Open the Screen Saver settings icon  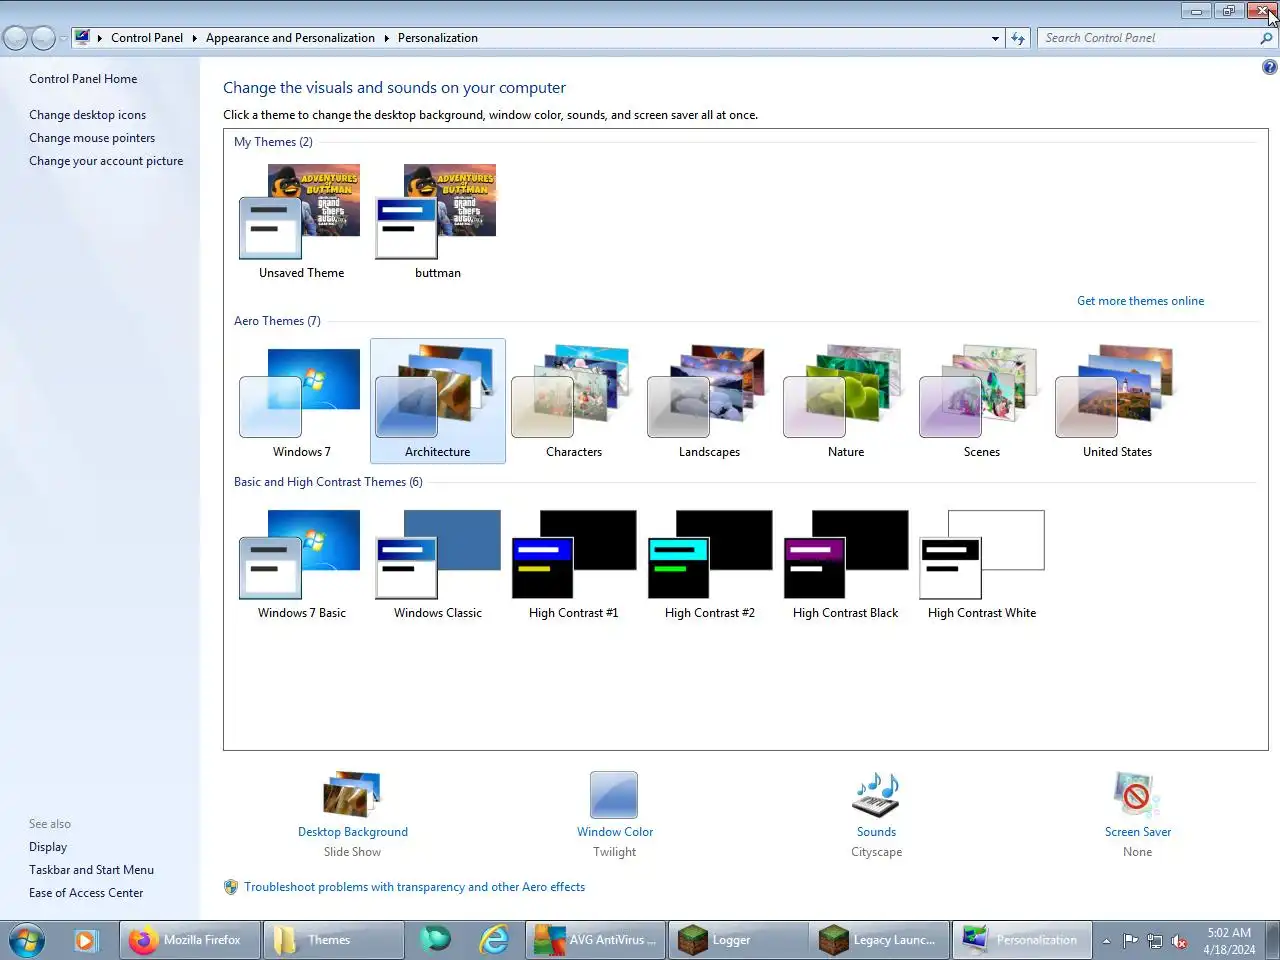(1137, 795)
